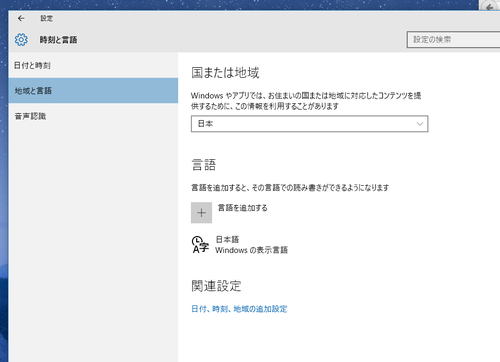The width and height of the screenshot is (500, 362).
Task: Click the 国または地域 heading
Action: pyautogui.click(x=225, y=73)
